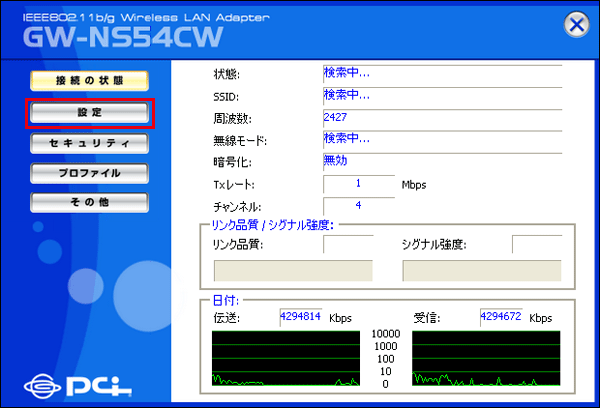The width and height of the screenshot is (600, 408).
Task: Click the GW-NS54CW title text
Action: (123, 37)
